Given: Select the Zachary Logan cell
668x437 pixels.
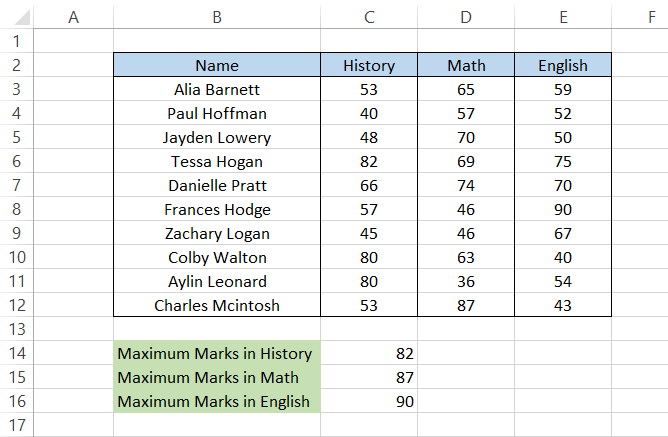Looking at the screenshot, I should pyautogui.click(x=217, y=233).
